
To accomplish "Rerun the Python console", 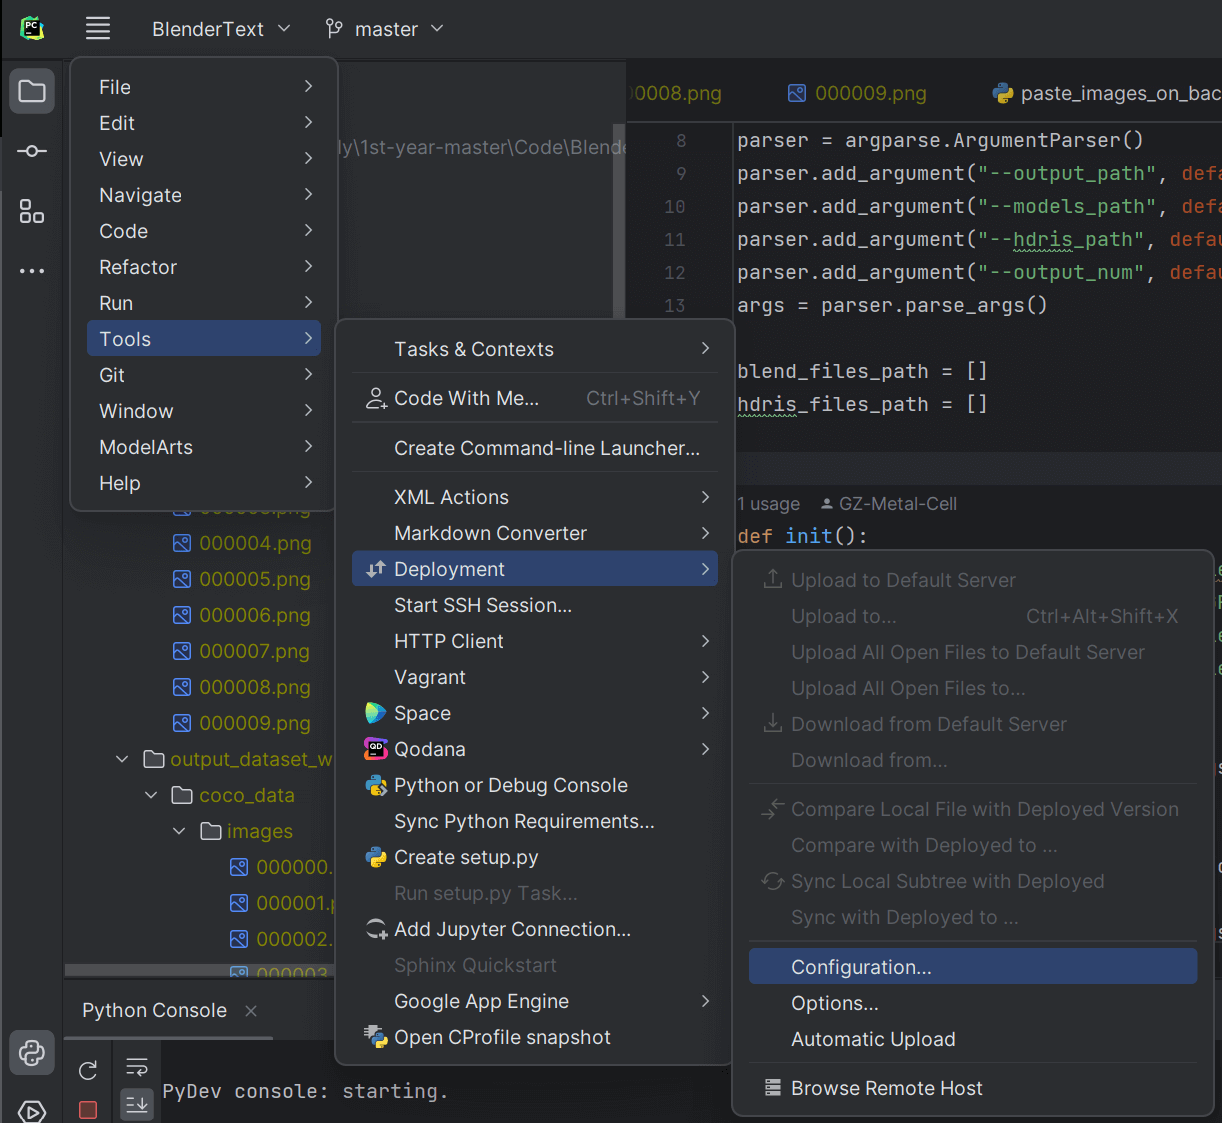I will pos(88,1071).
